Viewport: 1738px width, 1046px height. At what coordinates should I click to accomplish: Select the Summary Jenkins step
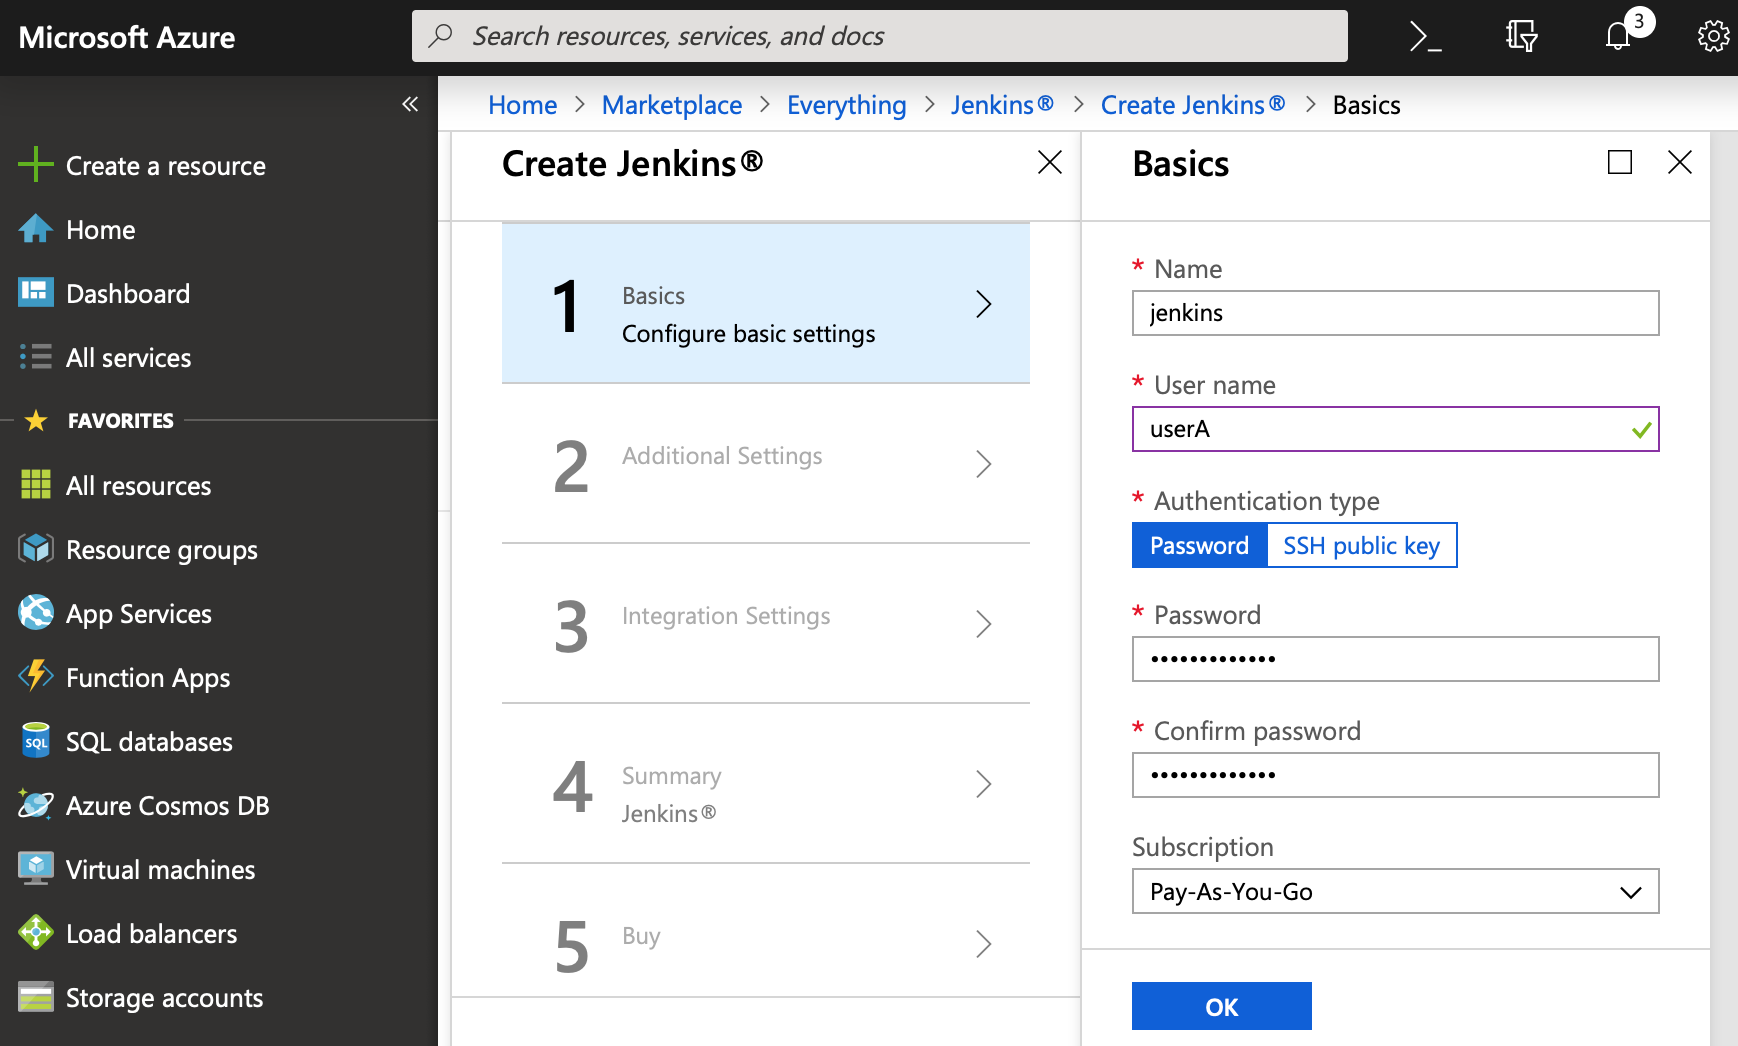click(x=765, y=784)
